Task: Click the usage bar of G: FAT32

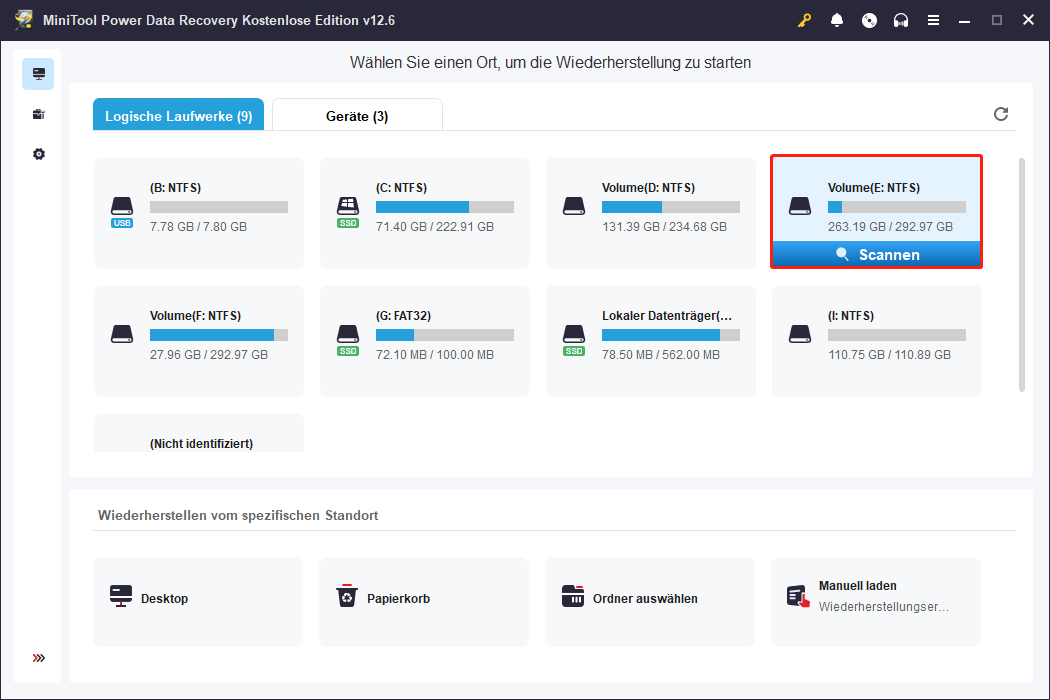Action: coord(445,335)
